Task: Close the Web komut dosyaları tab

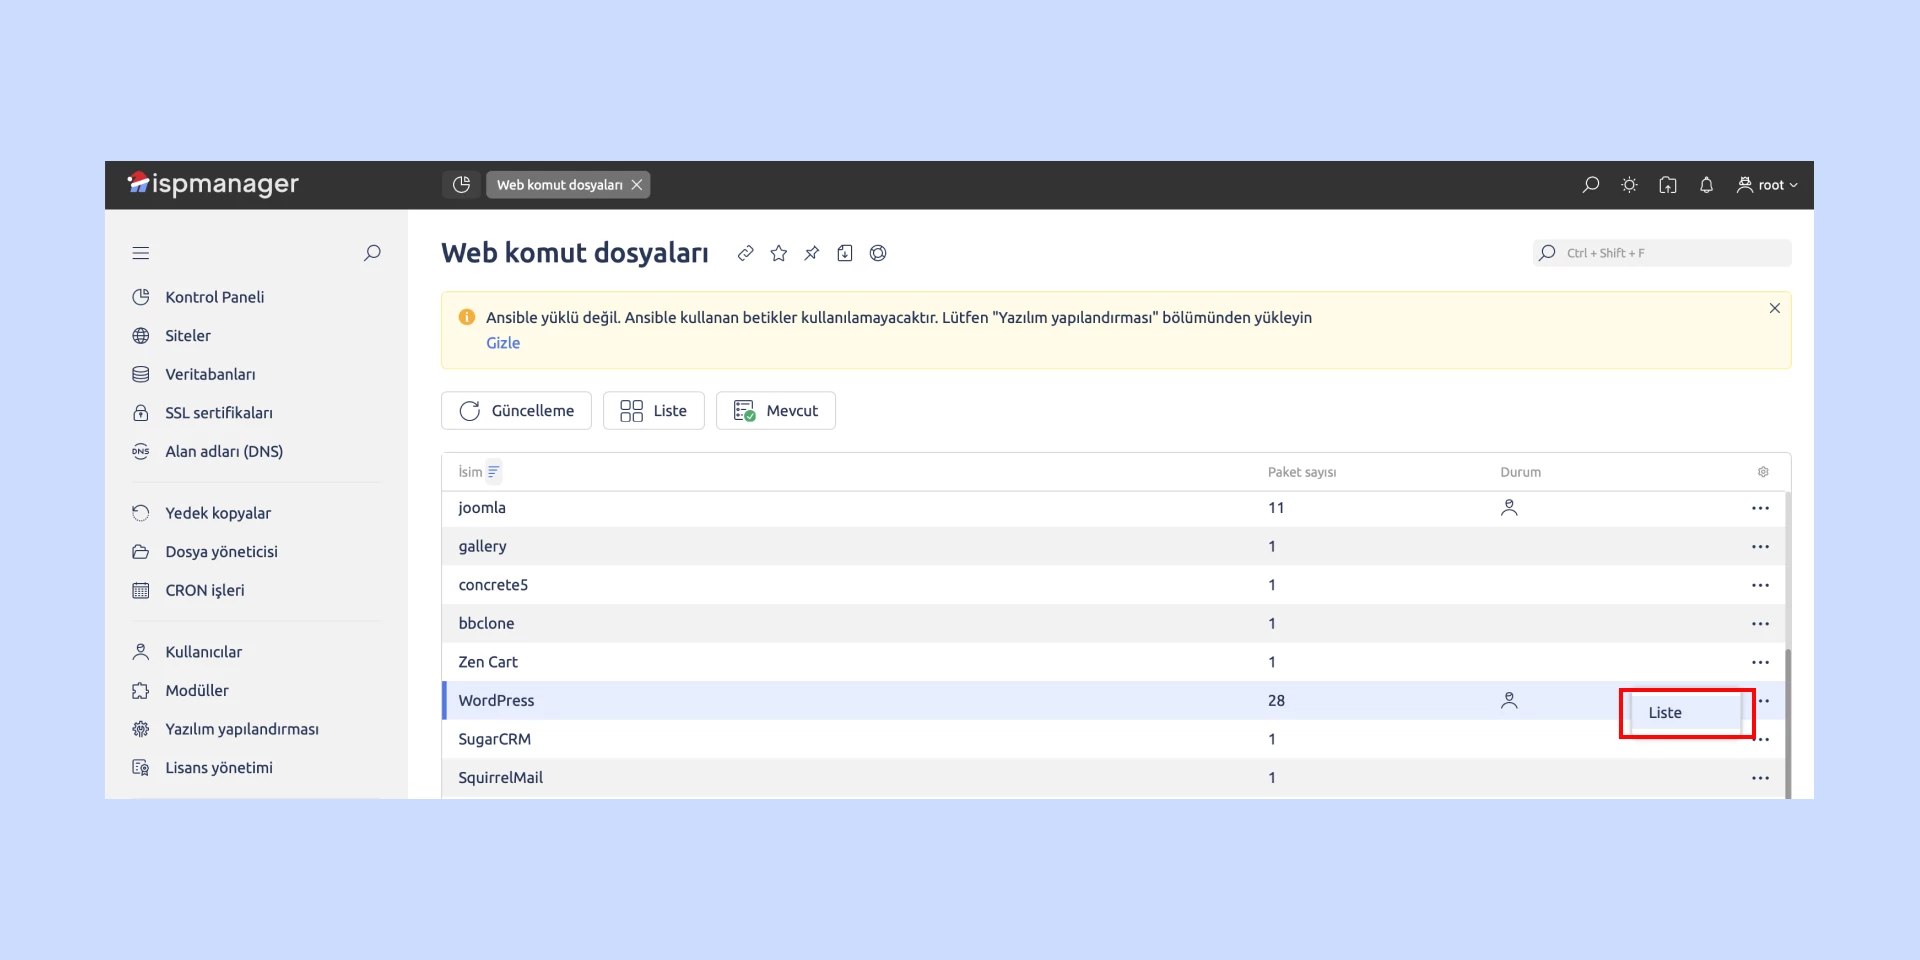Action: click(637, 185)
